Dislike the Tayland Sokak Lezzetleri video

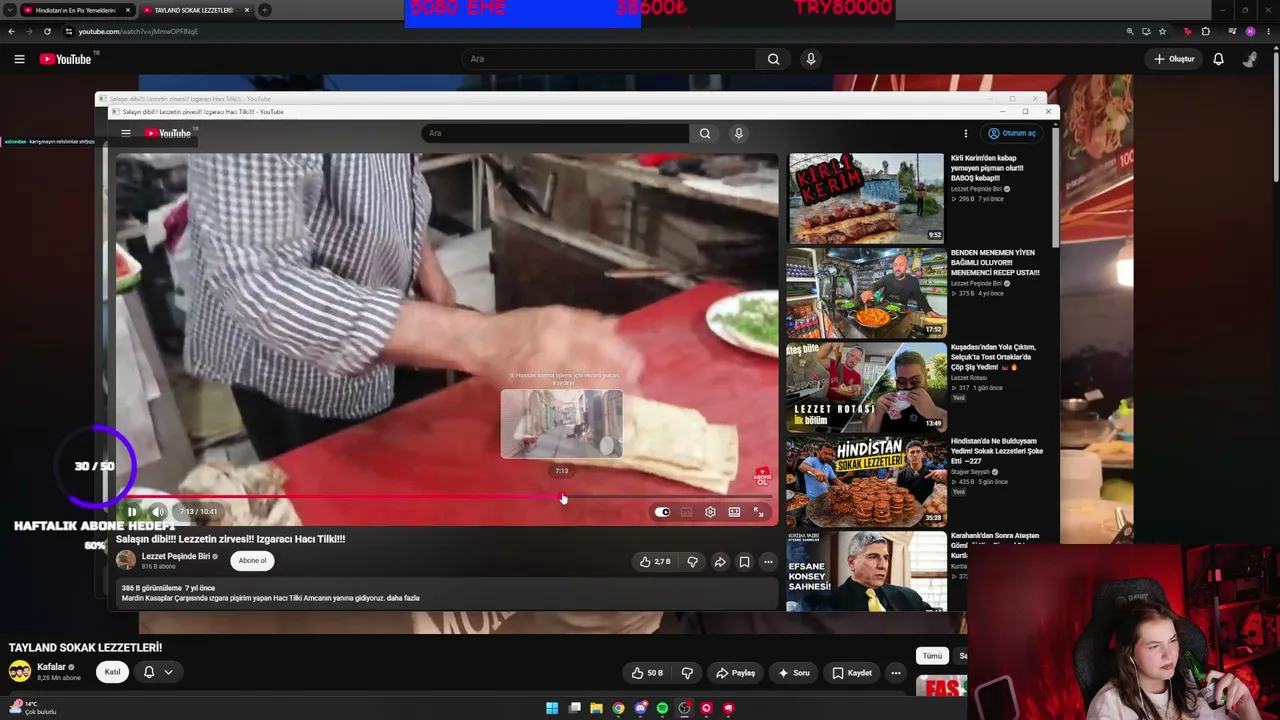pos(687,673)
